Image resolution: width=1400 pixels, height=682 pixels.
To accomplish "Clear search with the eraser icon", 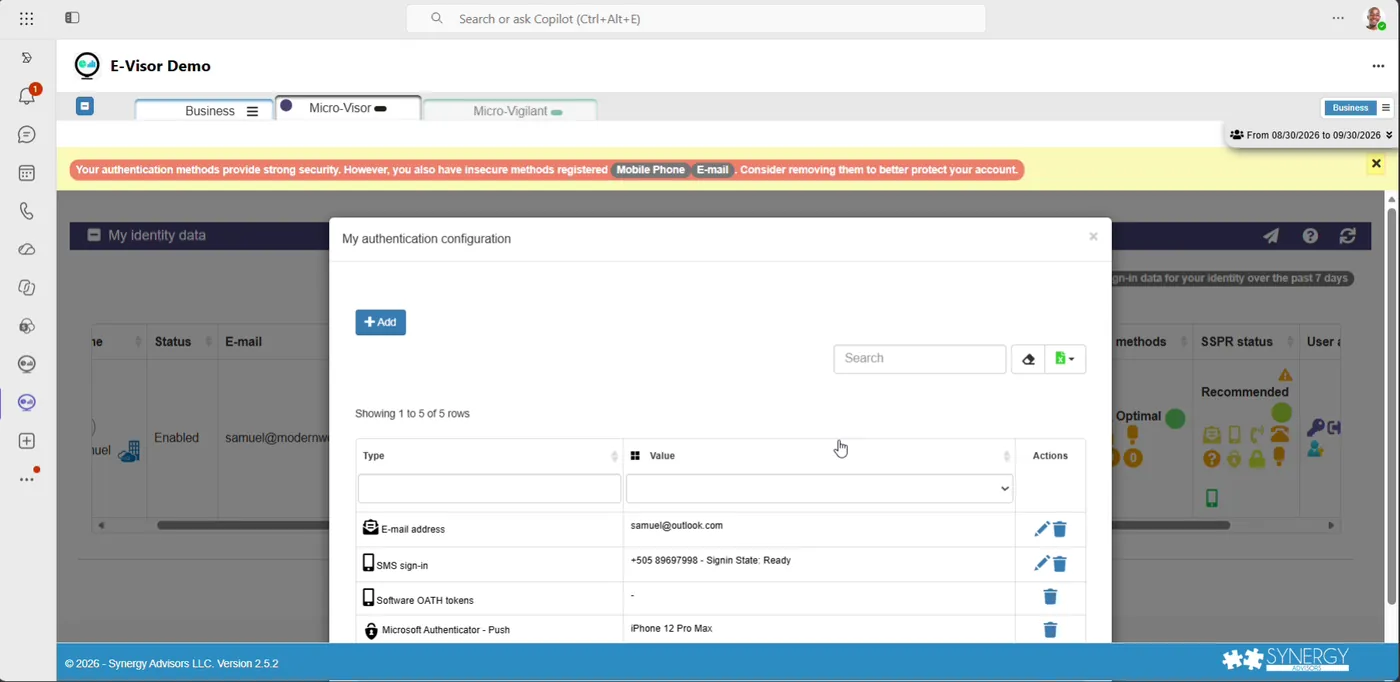I will (1028, 359).
